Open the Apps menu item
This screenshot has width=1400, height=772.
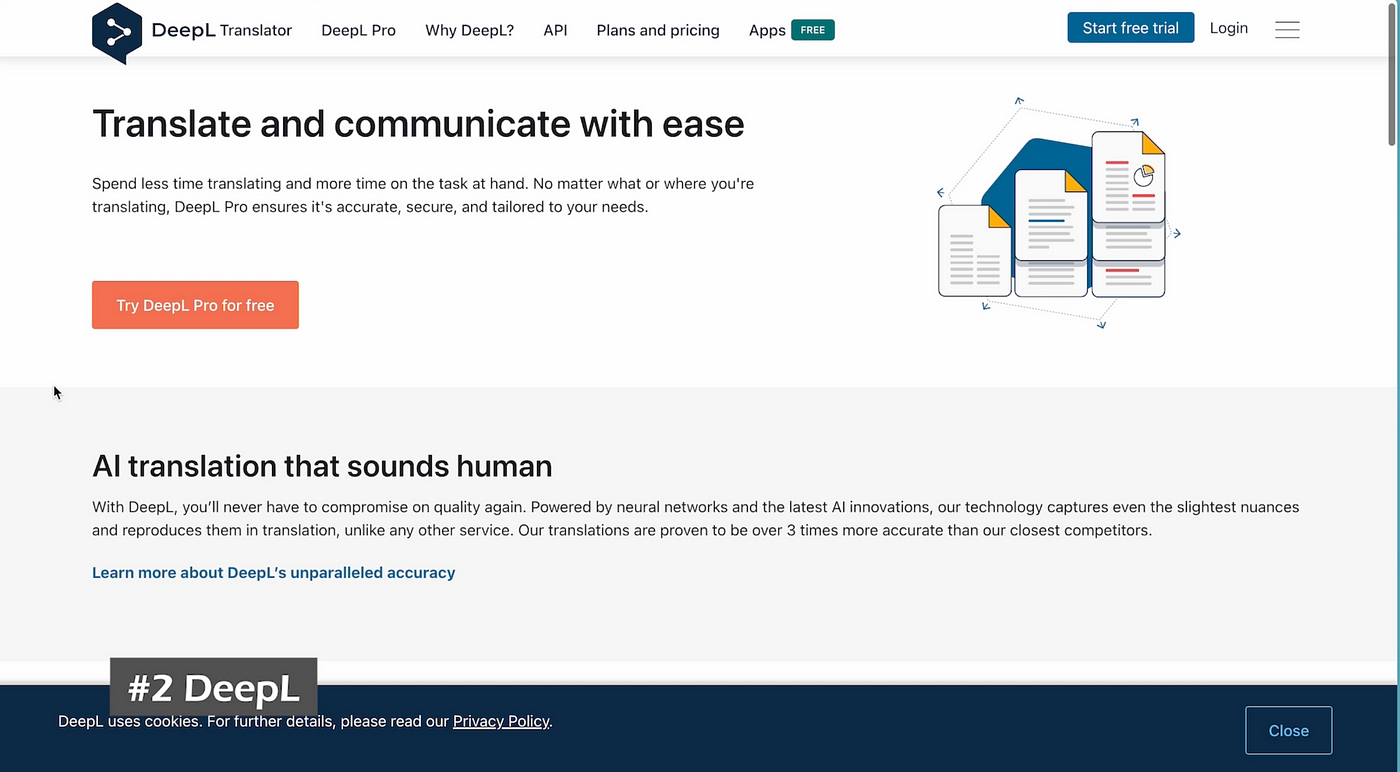[x=767, y=30]
